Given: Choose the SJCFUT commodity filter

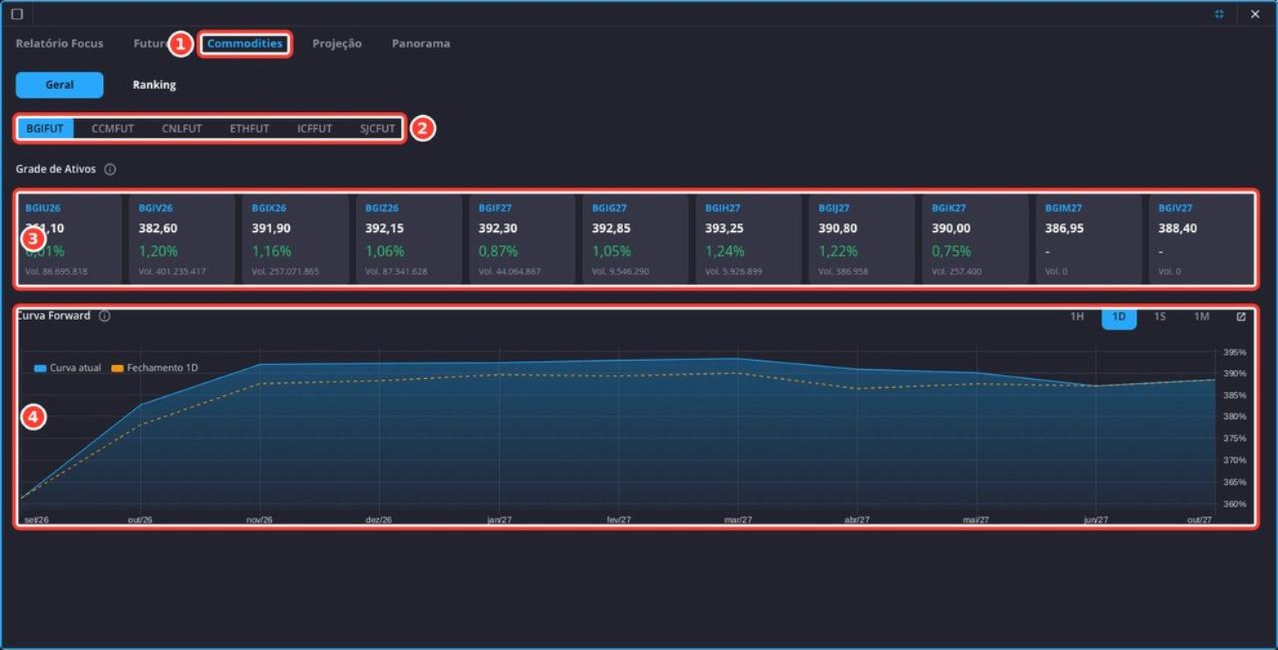Looking at the screenshot, I should point(378,129).
